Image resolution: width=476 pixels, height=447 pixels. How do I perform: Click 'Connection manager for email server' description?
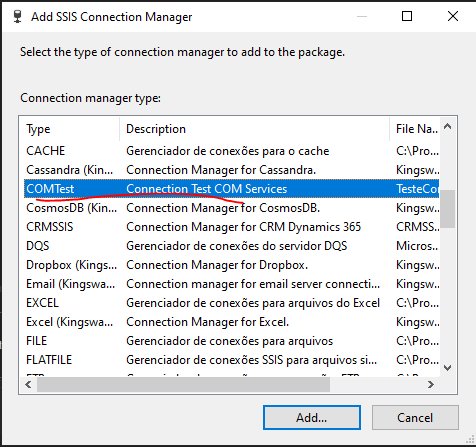tap(253, 284)
